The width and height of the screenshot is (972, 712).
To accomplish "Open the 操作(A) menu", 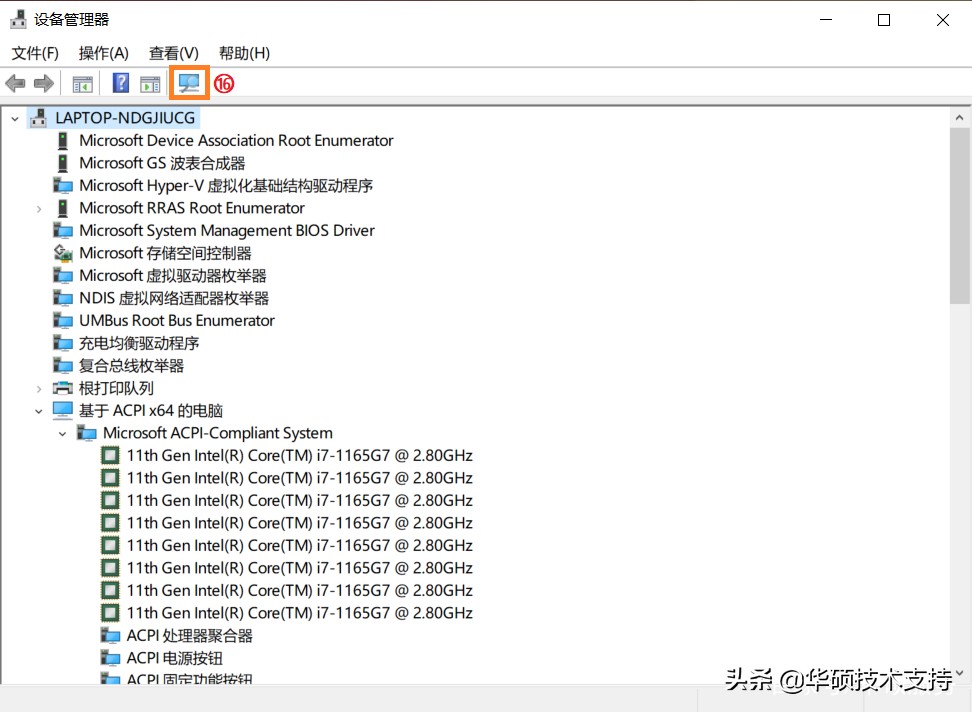I will [x=104, y=53].
